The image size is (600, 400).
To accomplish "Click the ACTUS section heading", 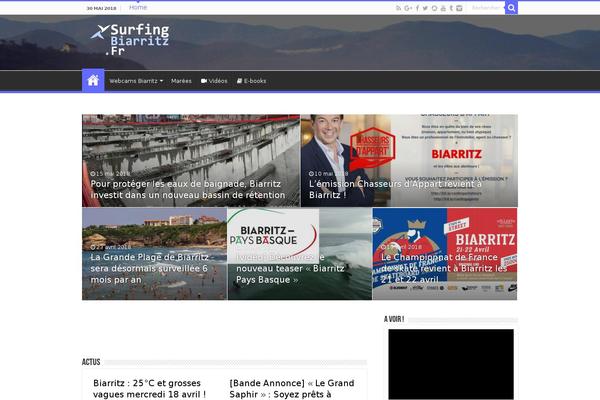I will pos(91,362).
